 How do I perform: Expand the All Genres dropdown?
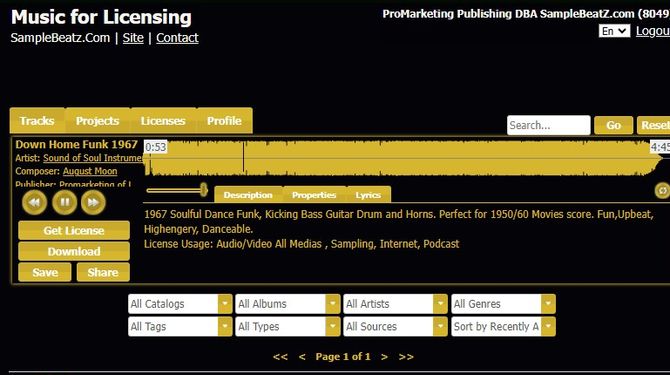pos(503,304)
